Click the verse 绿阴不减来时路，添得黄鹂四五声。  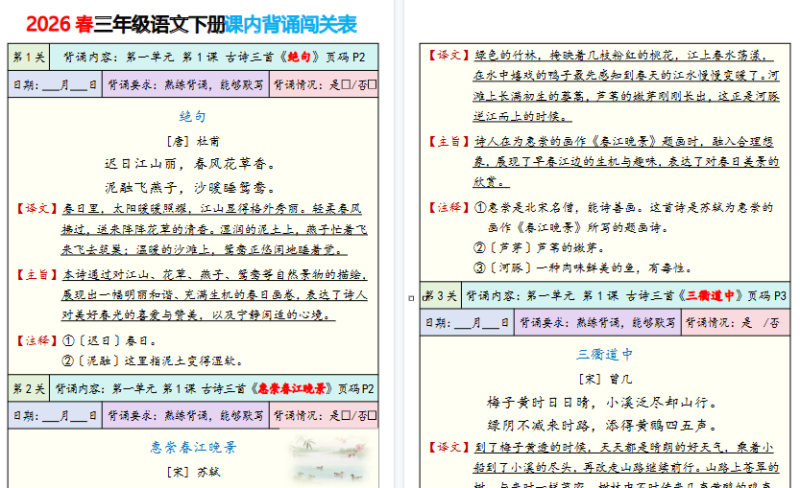(602, 425)
